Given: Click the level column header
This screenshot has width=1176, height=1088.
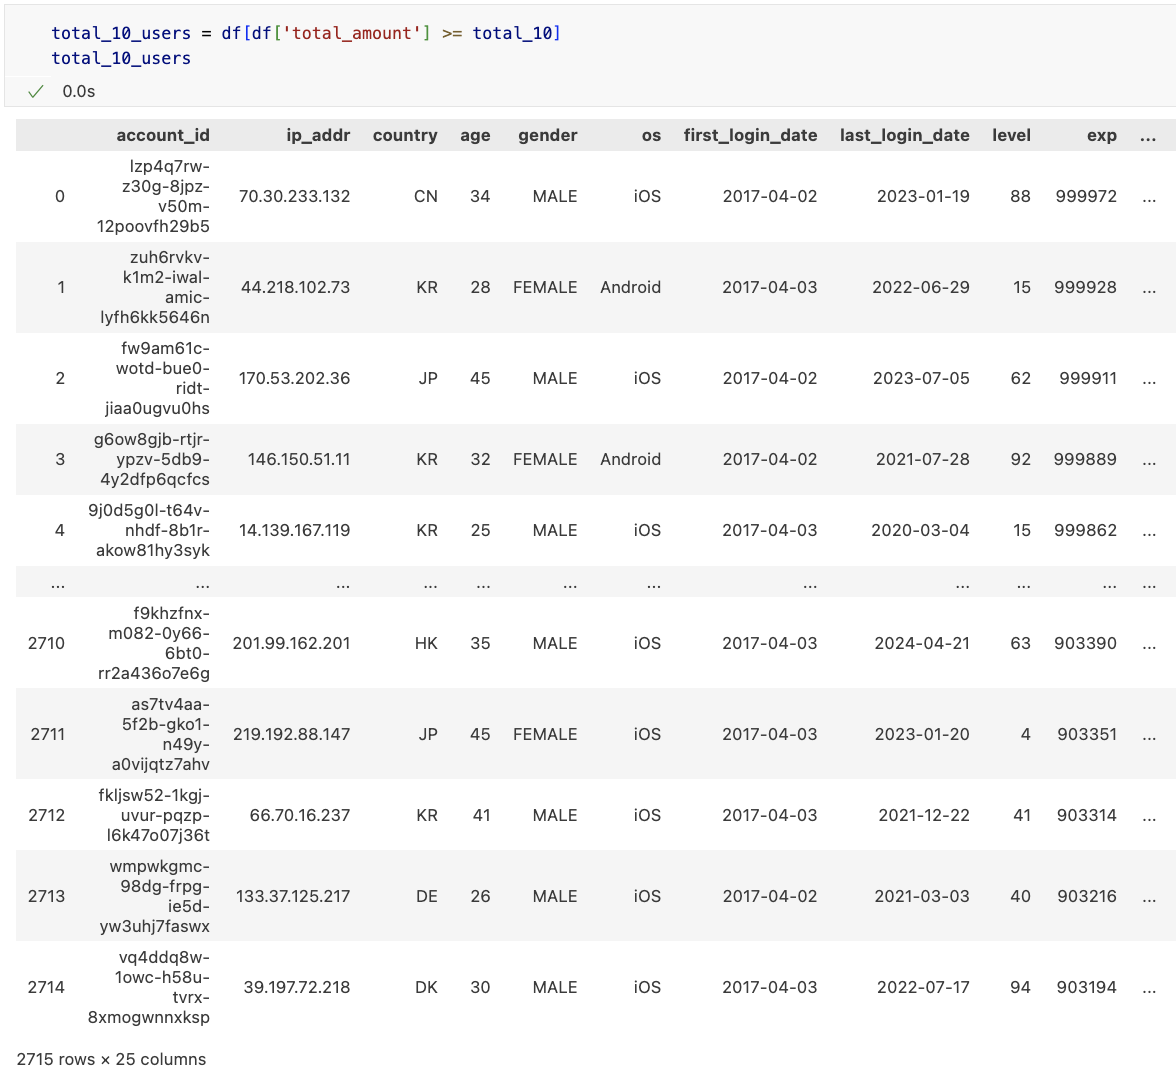Looking at the screenshot, I should [1011, 135].
